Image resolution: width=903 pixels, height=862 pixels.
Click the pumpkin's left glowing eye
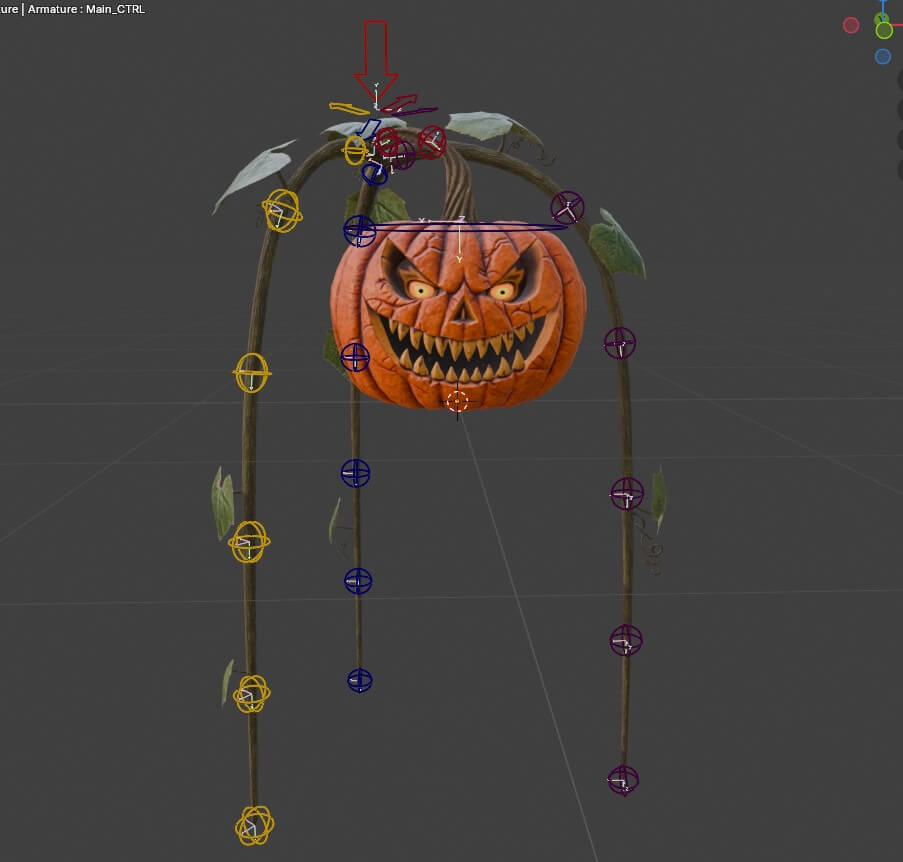(x=421, y=290)
